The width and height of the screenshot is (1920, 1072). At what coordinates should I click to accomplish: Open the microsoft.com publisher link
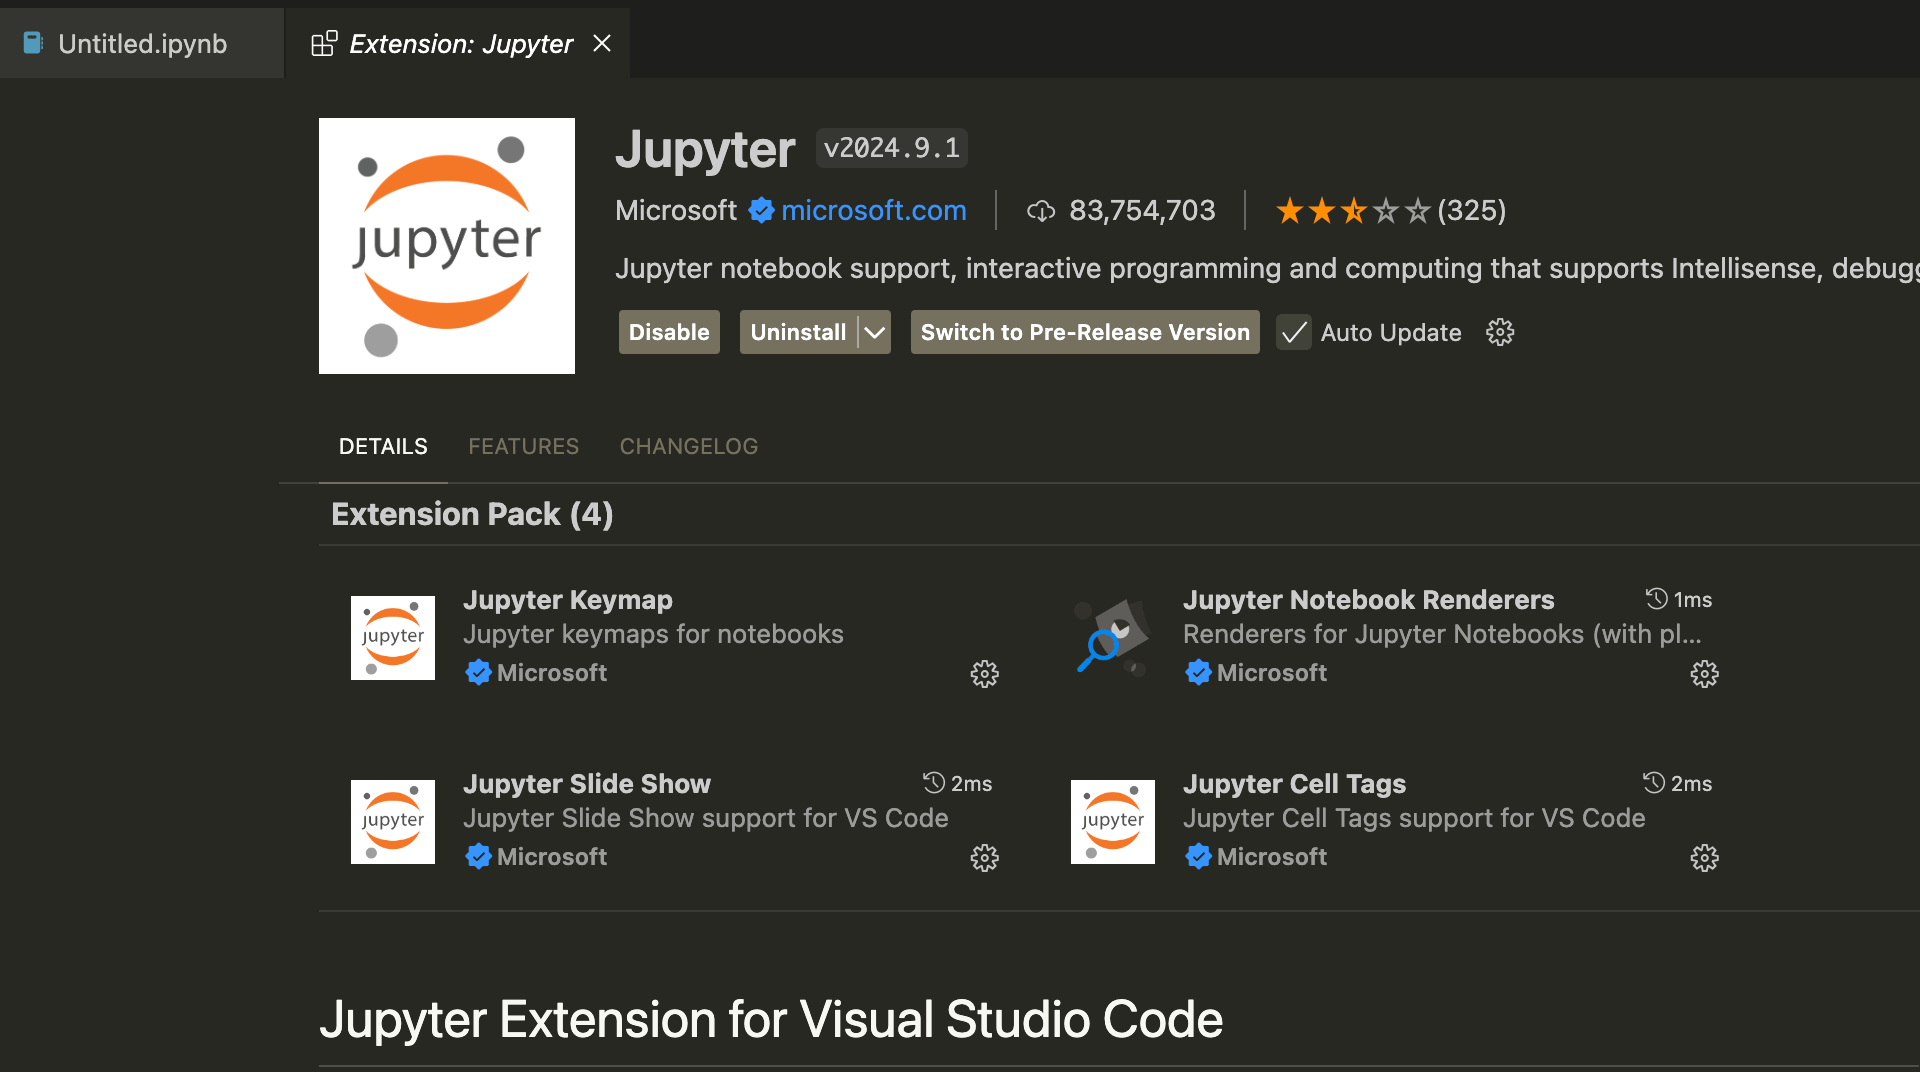[x=874, y=210]
